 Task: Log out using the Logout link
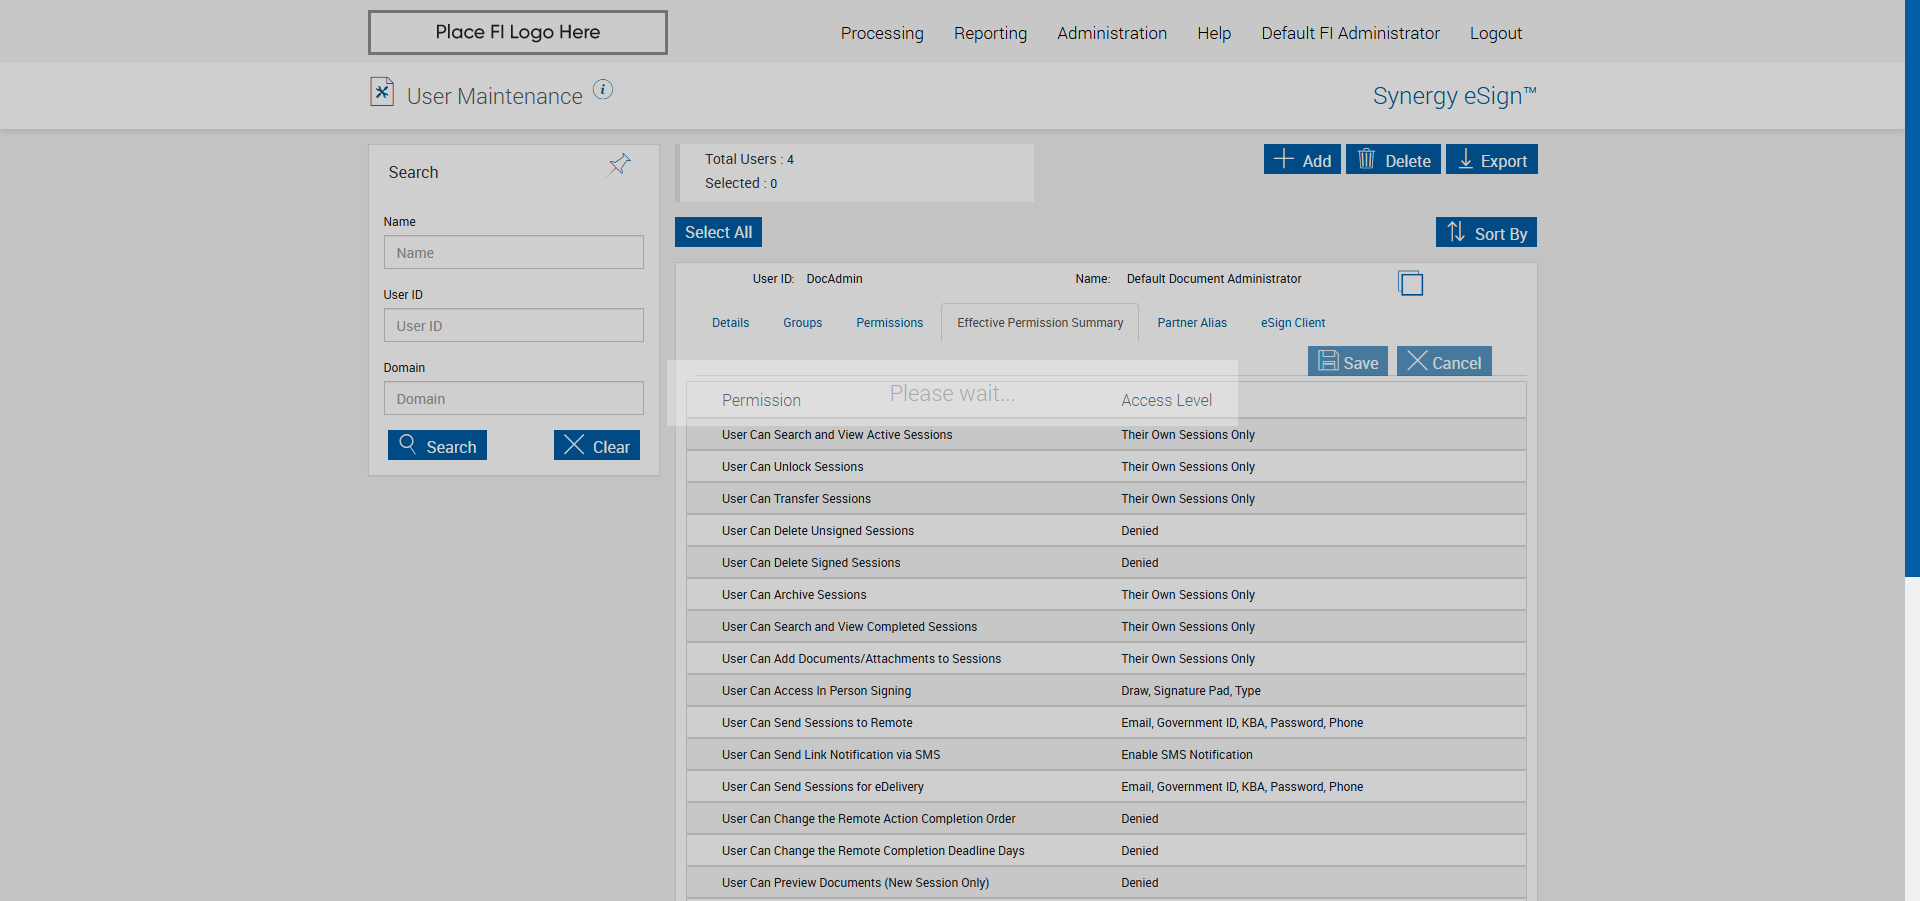pos(1496,33)
